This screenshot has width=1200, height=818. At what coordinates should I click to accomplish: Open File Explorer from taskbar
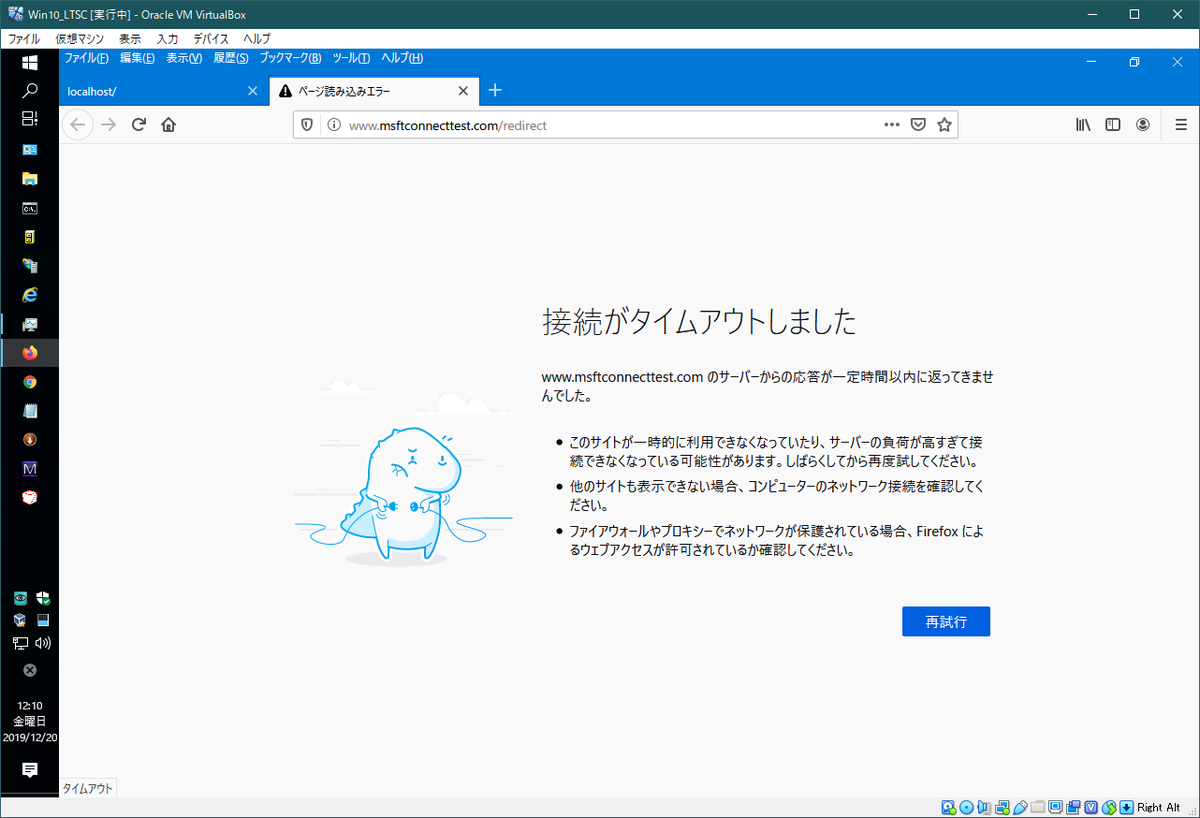coord(29,179)
